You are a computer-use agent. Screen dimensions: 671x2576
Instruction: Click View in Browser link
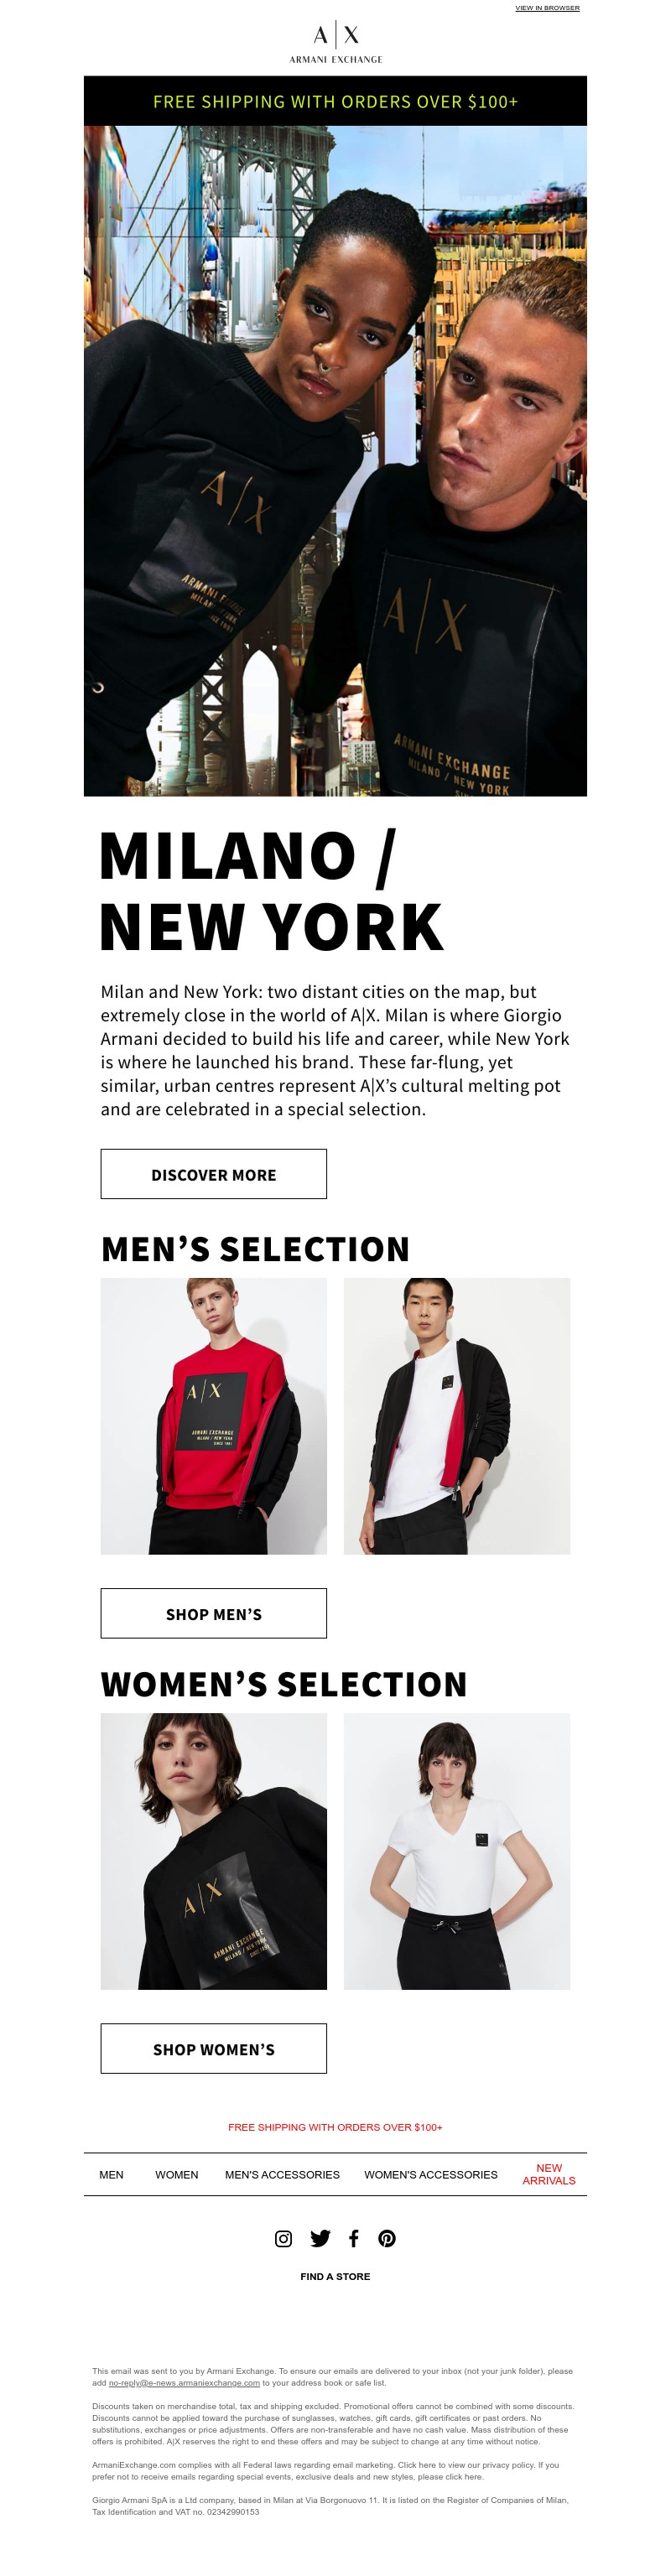(x=547, y=8)
